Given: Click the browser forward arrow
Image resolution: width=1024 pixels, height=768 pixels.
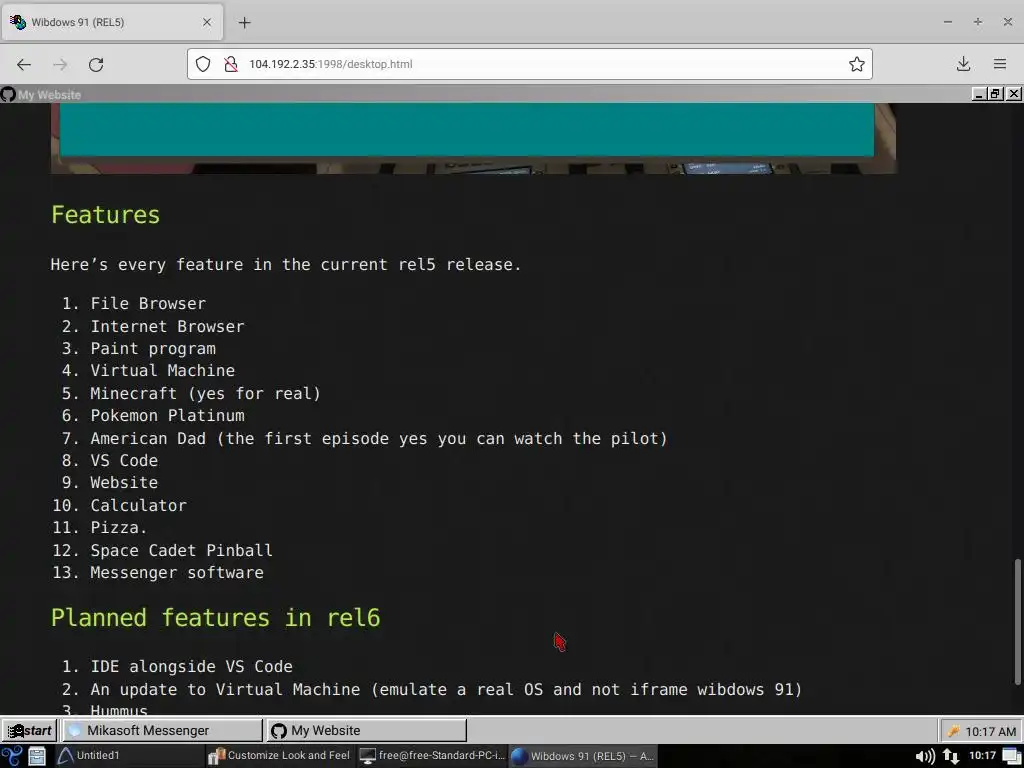Looking at the screenshot, I should click(60, 64).
